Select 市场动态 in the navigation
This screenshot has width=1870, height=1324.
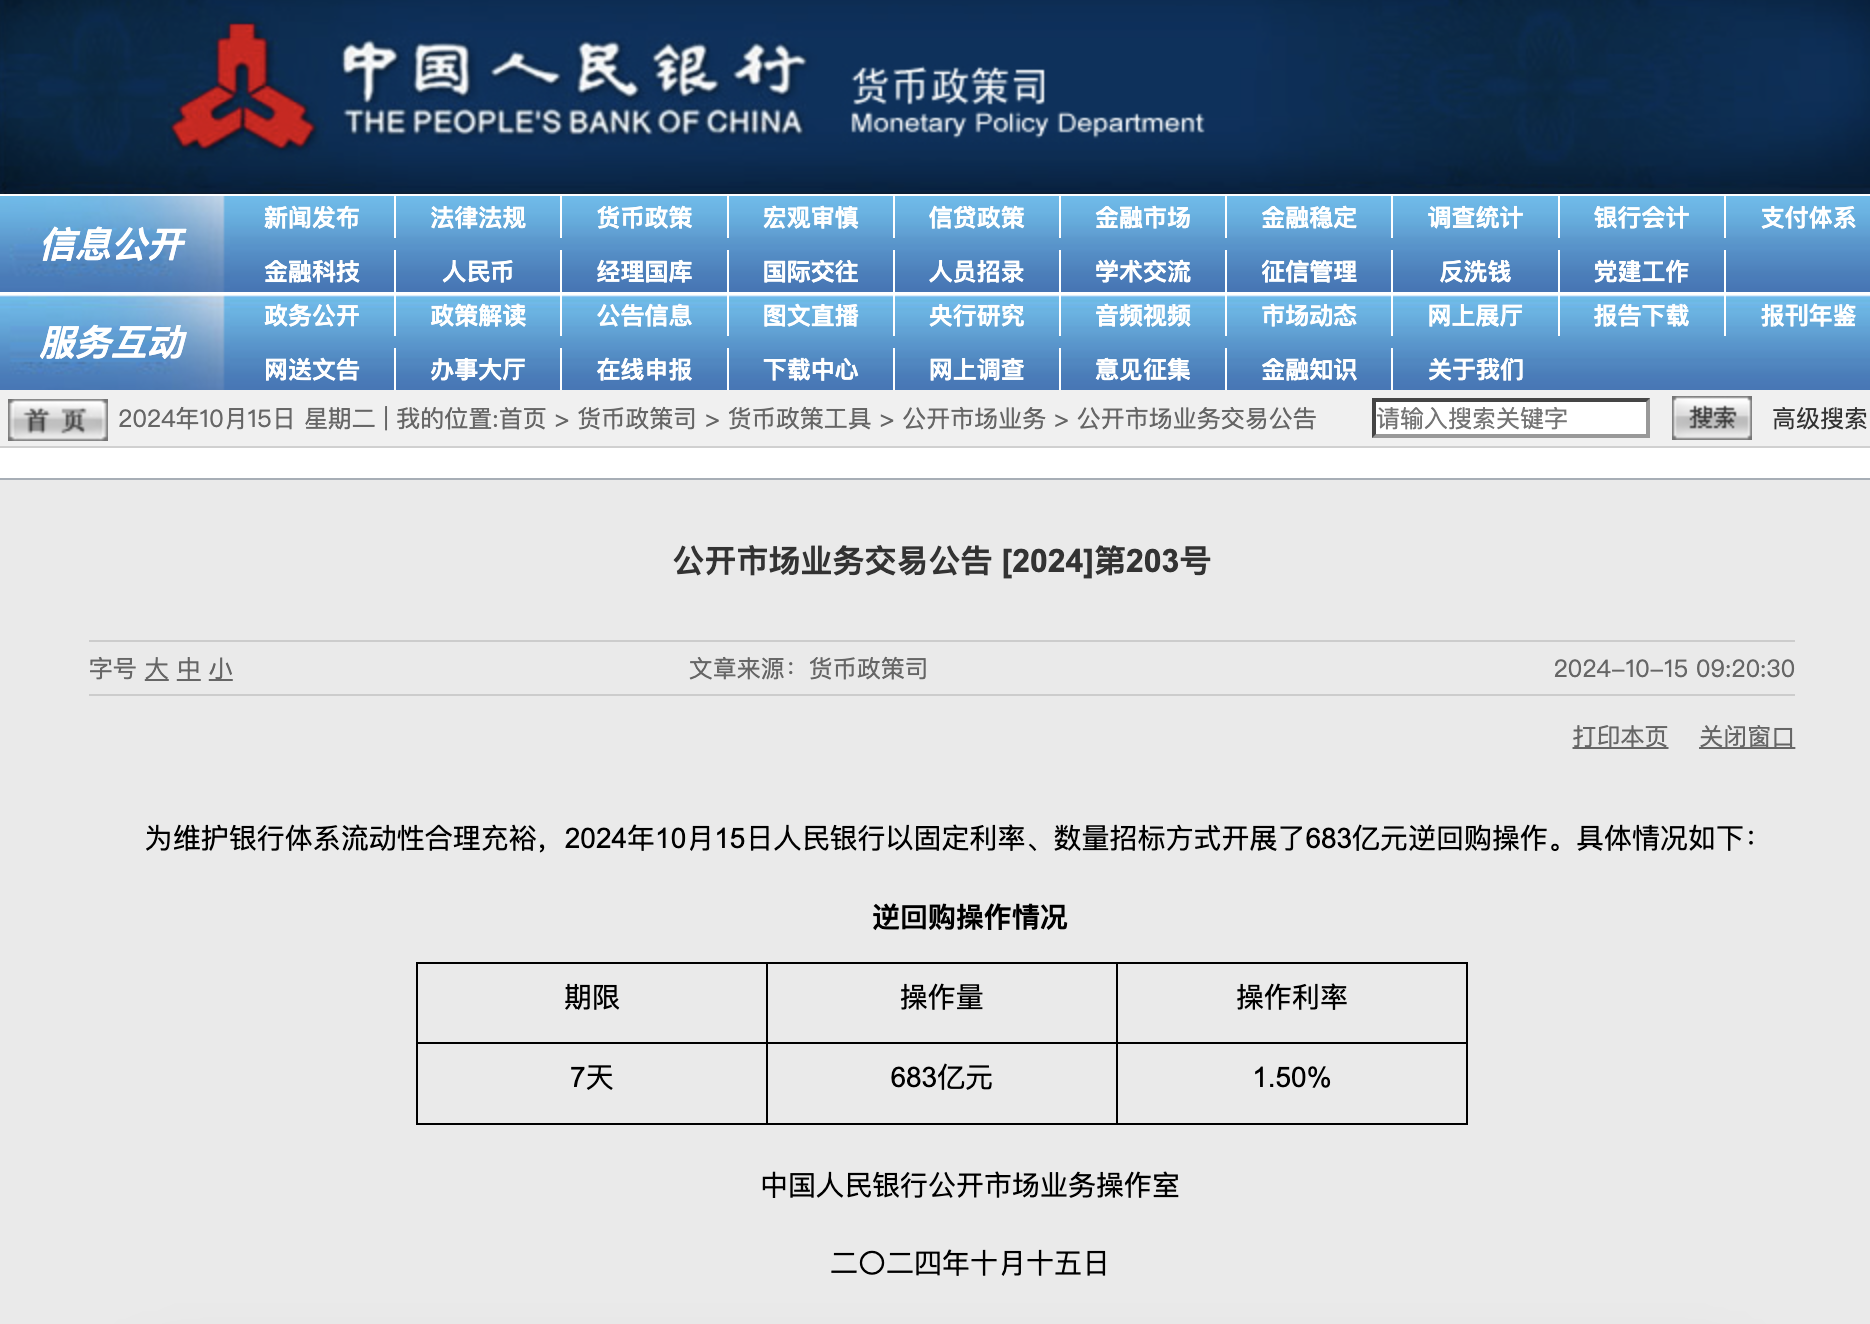pos(1309,316)
